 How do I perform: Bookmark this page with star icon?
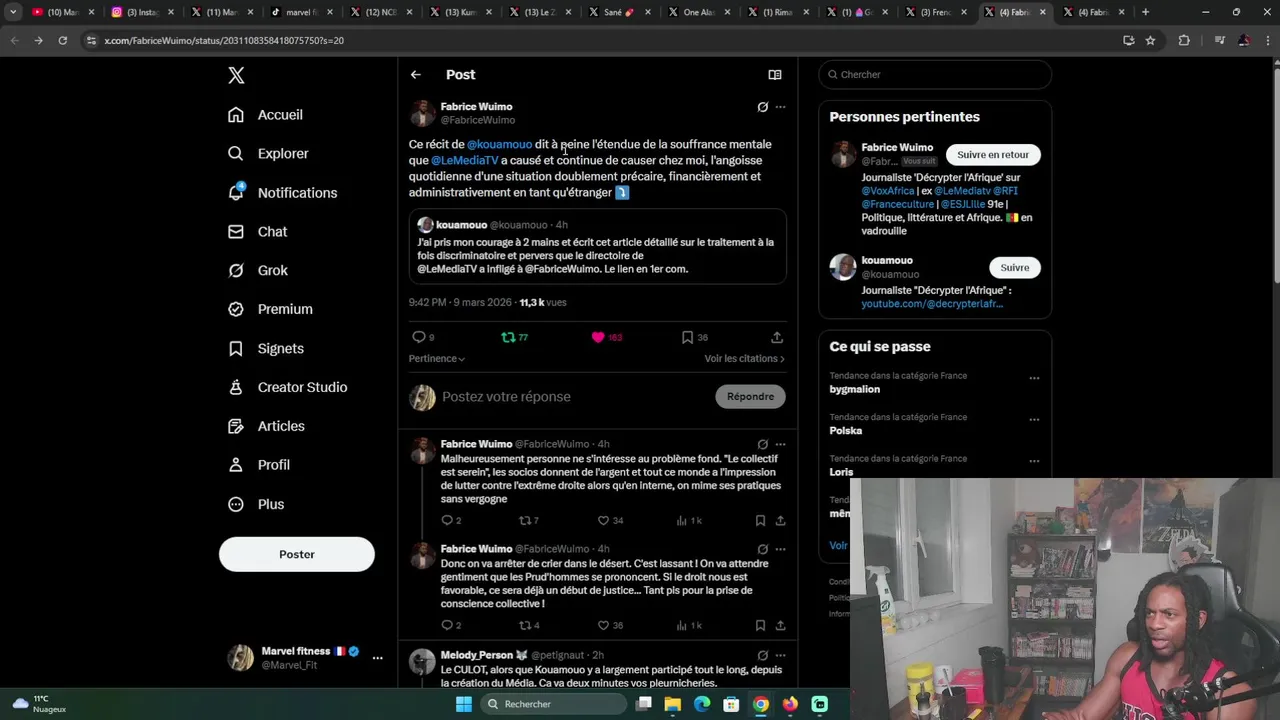tap(1151, 41)
